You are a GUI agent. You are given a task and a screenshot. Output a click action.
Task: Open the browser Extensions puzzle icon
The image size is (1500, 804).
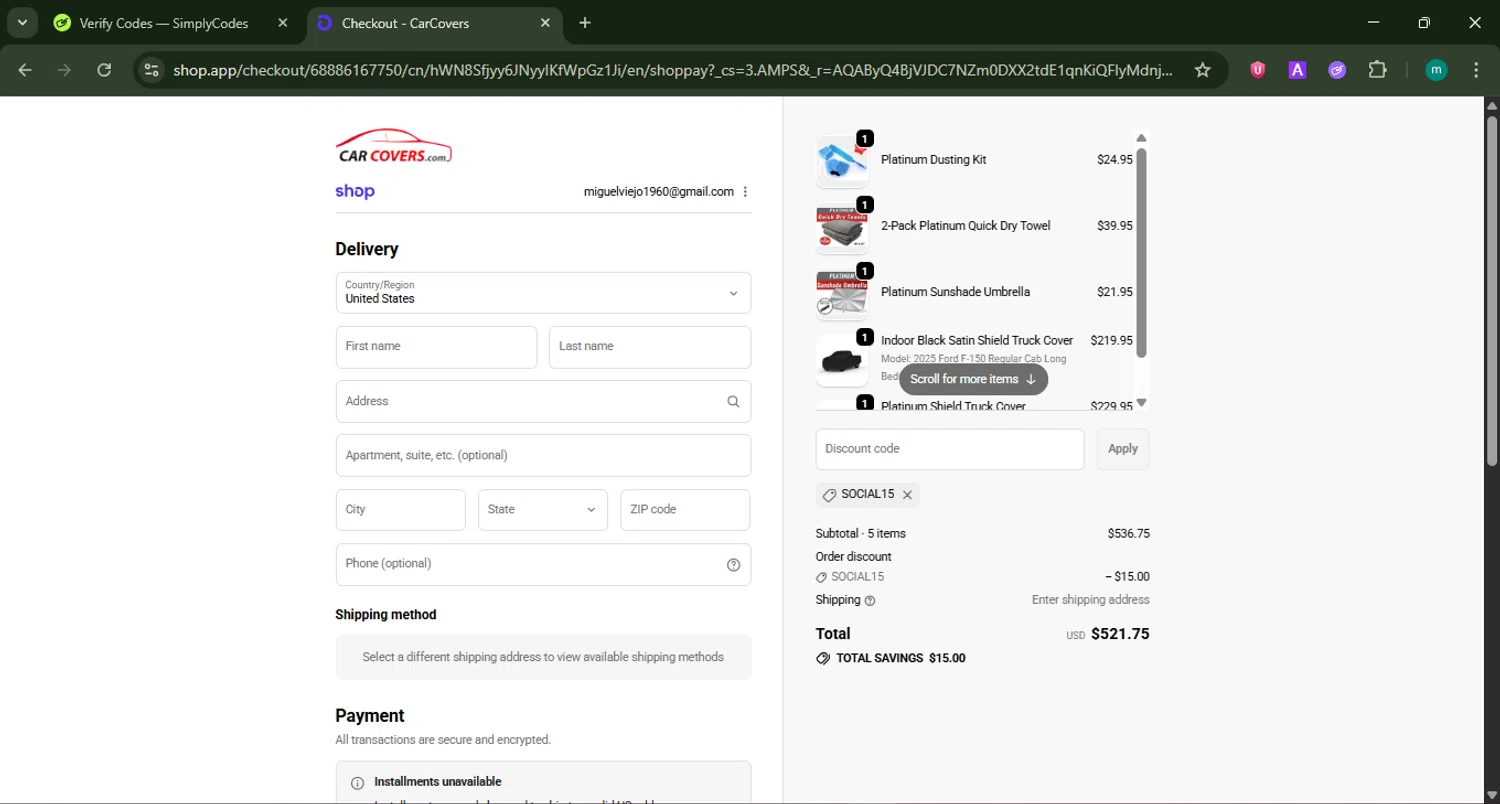(1377, 70)
